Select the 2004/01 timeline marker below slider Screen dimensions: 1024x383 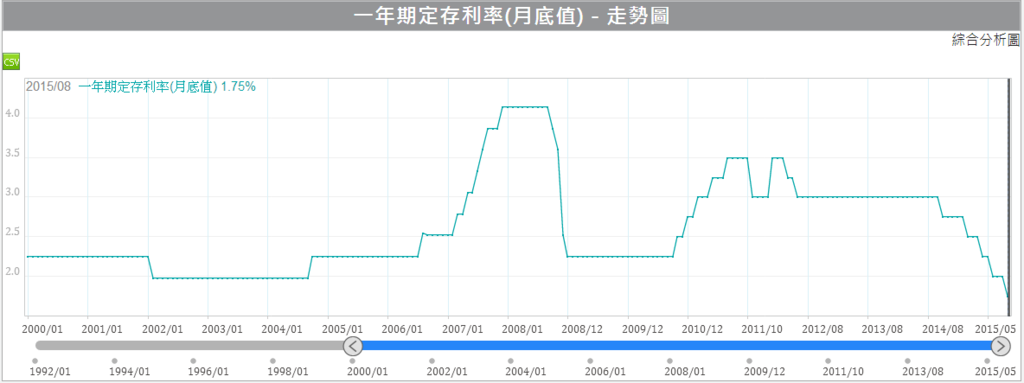click(x=511, y=361)
